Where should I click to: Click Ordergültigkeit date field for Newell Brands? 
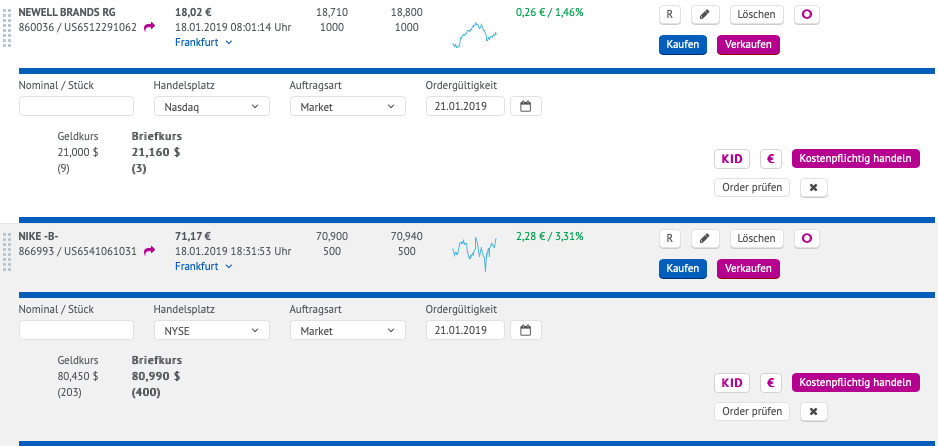[x=465, y=106]
